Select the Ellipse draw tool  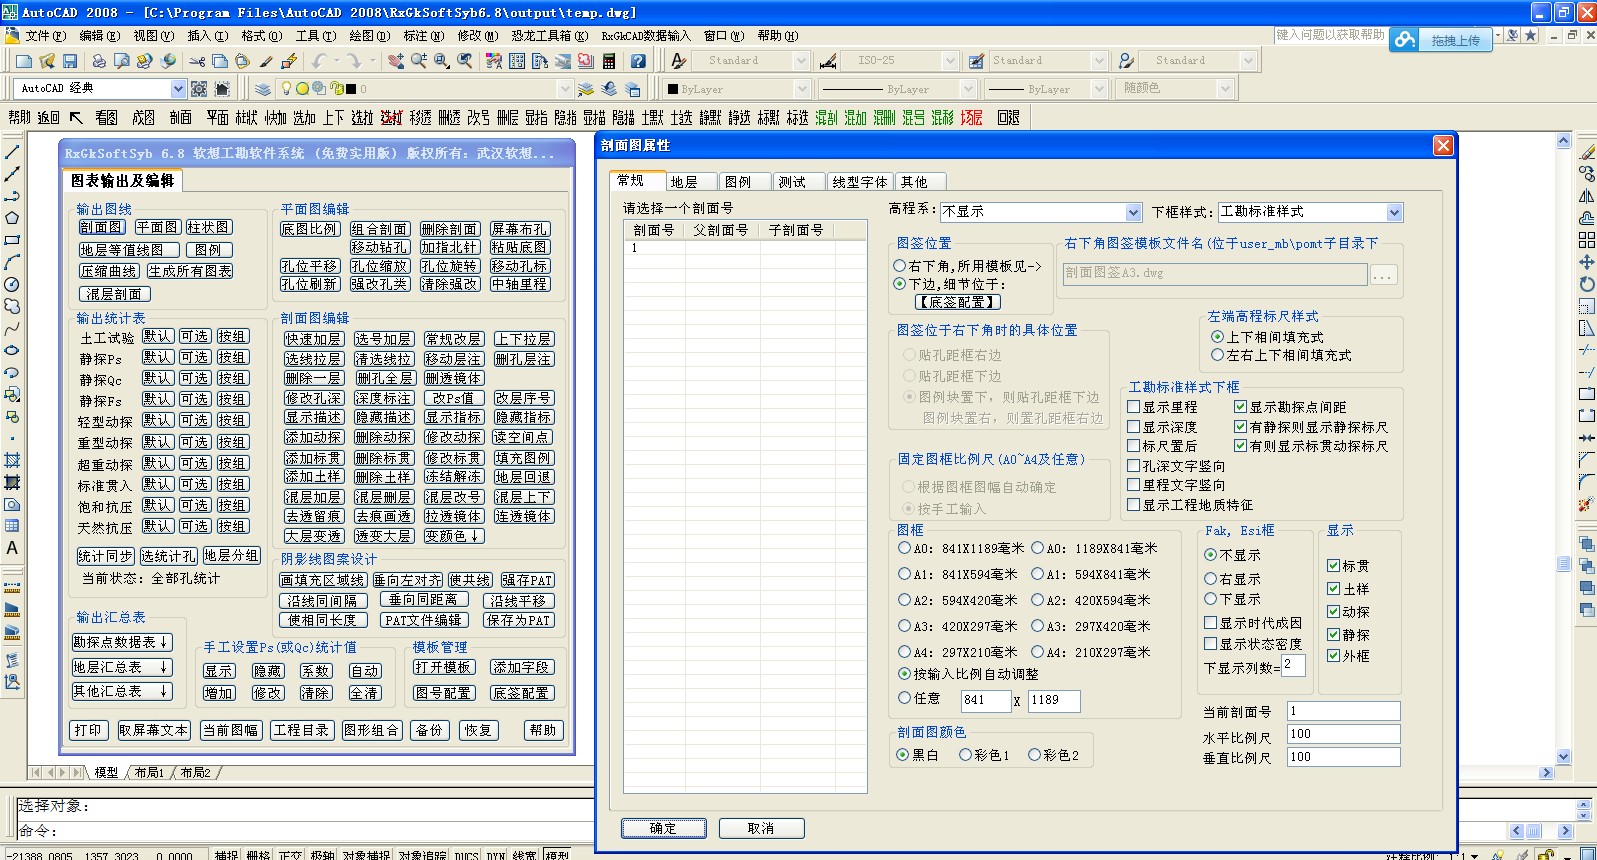click(x=12, y=350)
